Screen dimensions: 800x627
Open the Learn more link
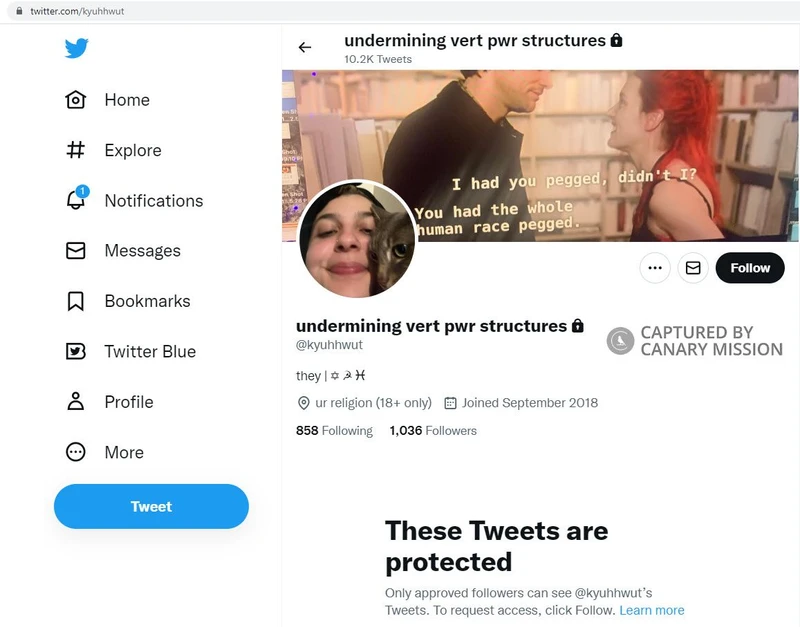pyautogui.click(x=651, y=610)
